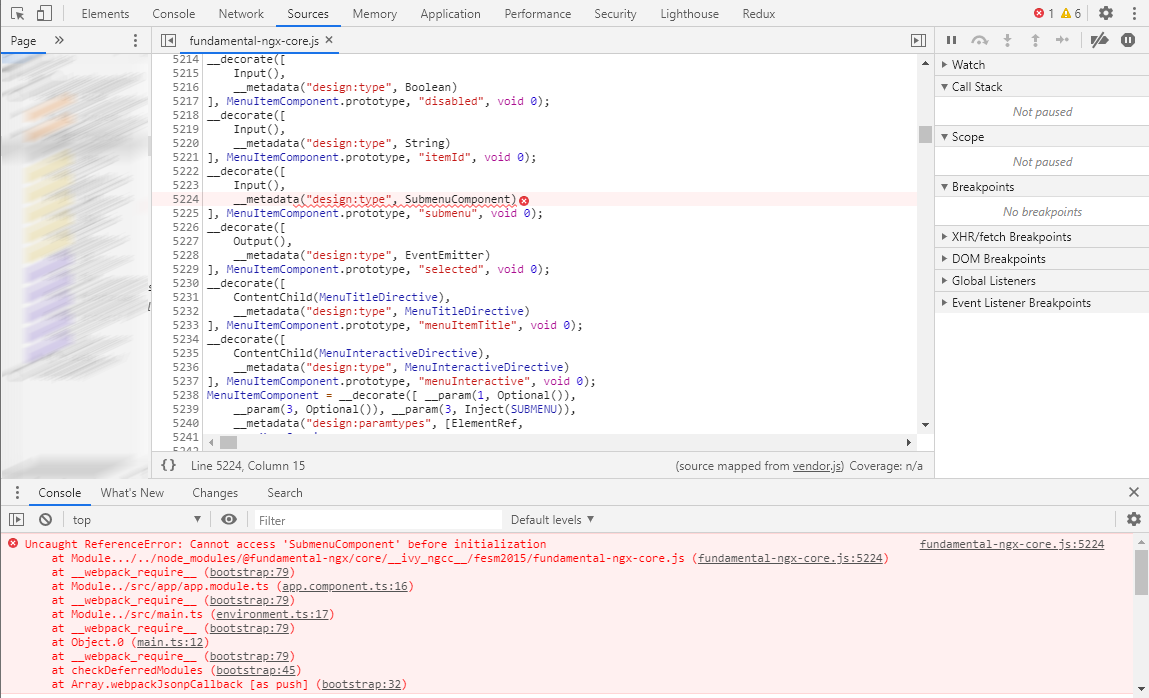
Task: Open the DevTools three-dot customize menu
Action: click(1134, 13)
